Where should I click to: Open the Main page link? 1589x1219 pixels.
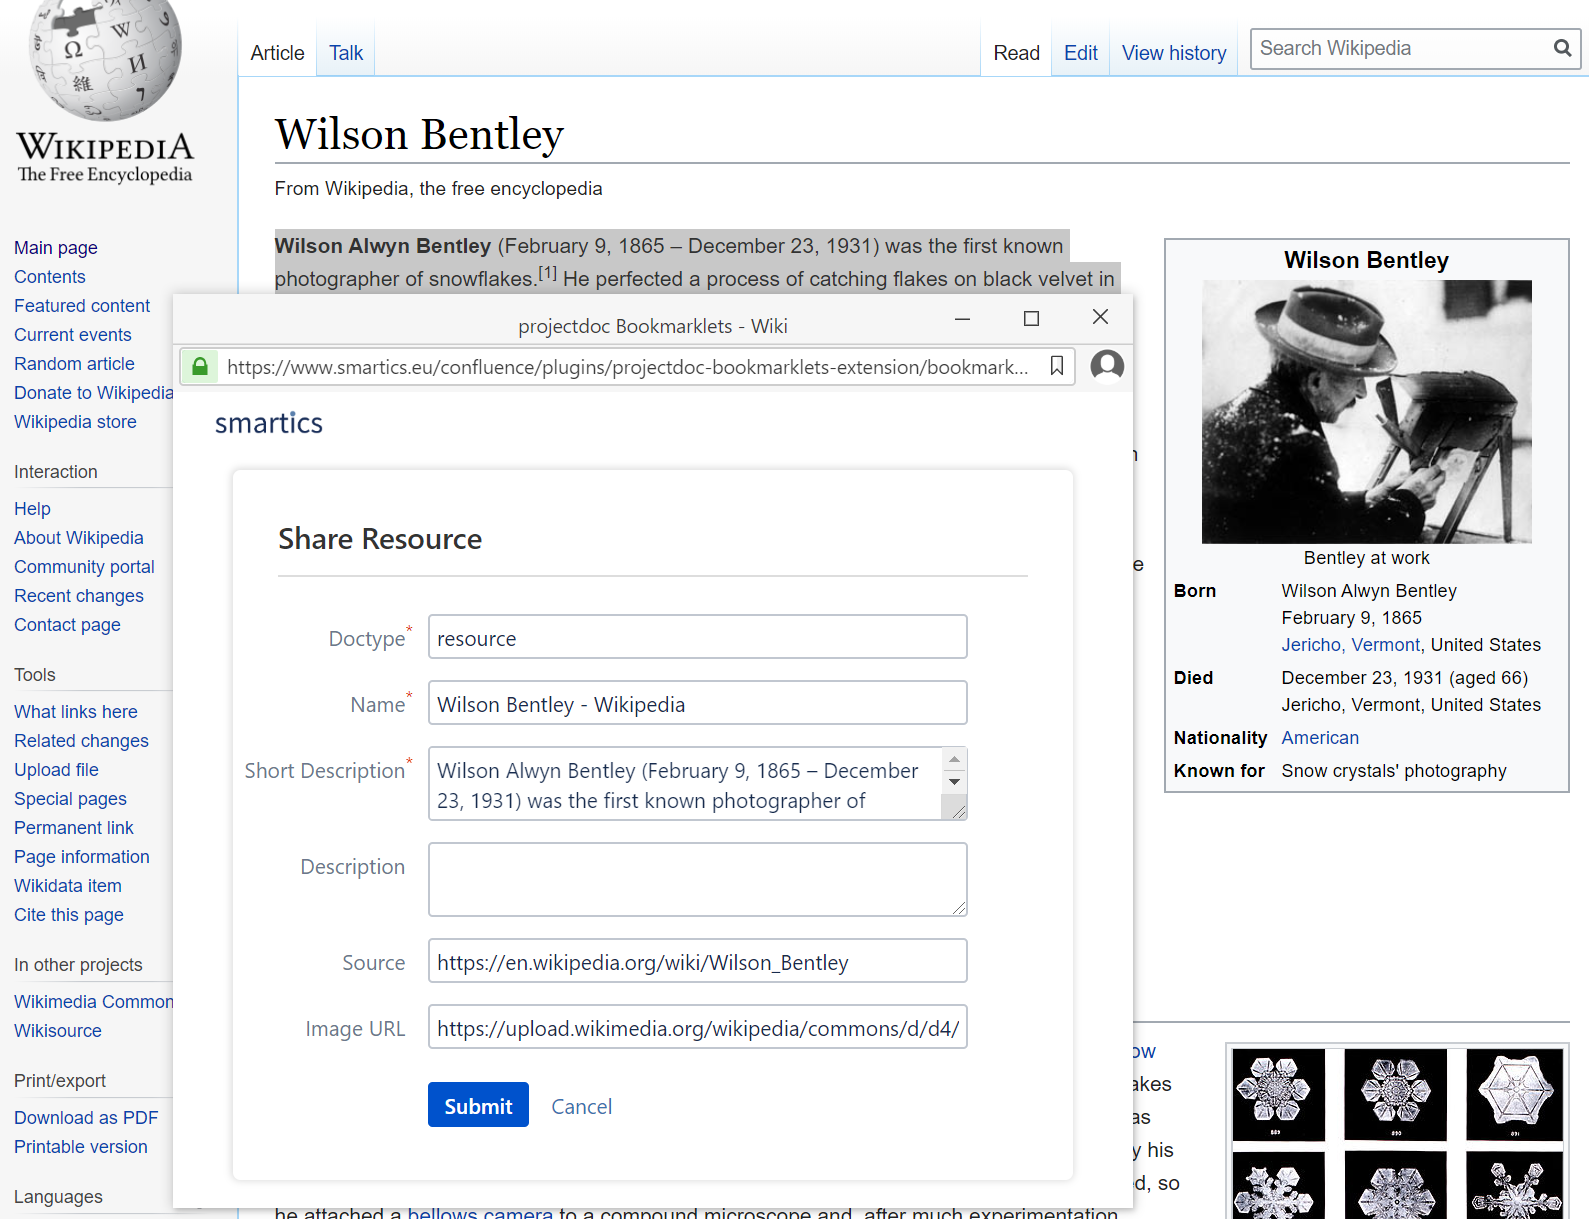coord(56,248)
